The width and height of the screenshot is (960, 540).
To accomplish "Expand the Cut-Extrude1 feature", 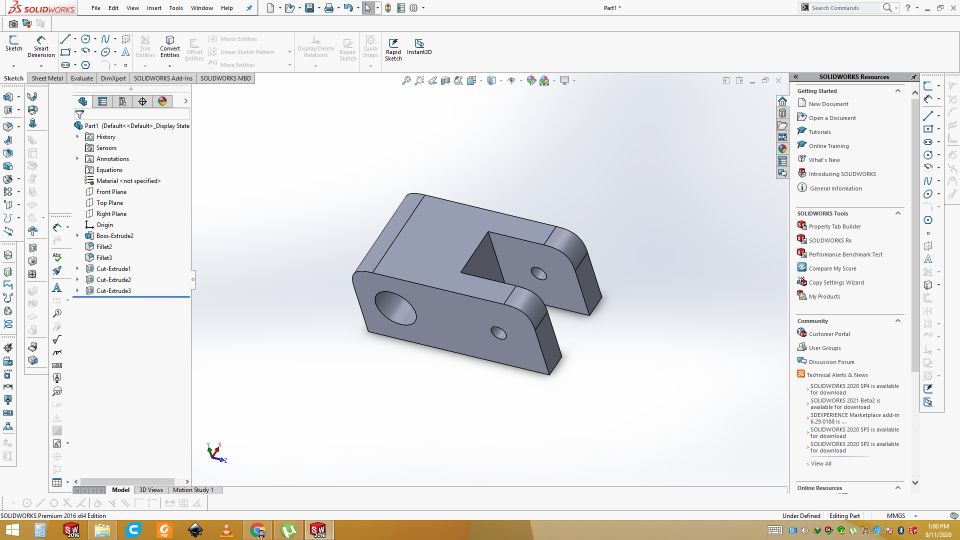I will 78,269.
